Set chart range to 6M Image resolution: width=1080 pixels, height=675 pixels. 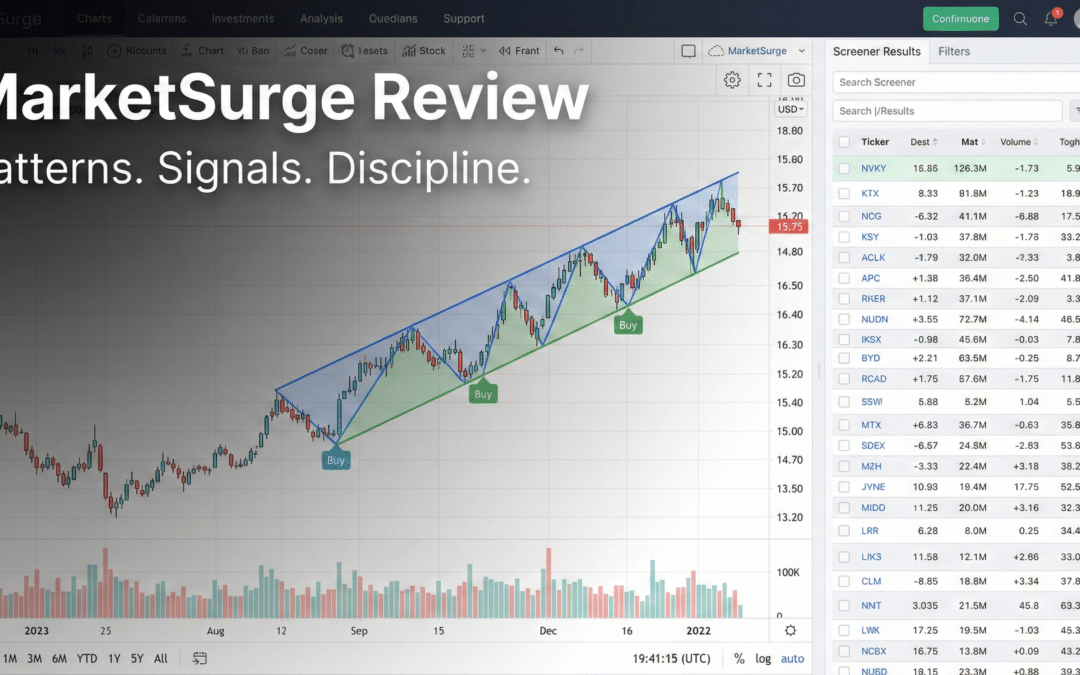point(59,658)
